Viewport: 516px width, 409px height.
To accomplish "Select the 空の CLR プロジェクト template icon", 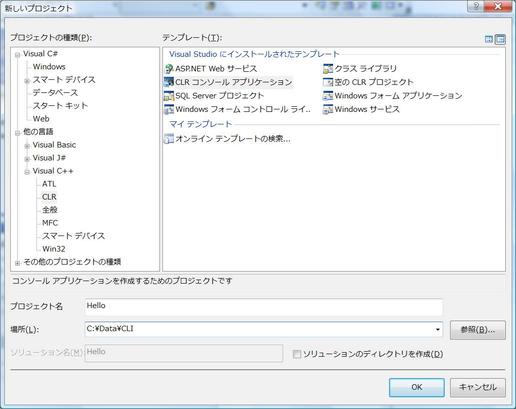I will click(328, 82).
